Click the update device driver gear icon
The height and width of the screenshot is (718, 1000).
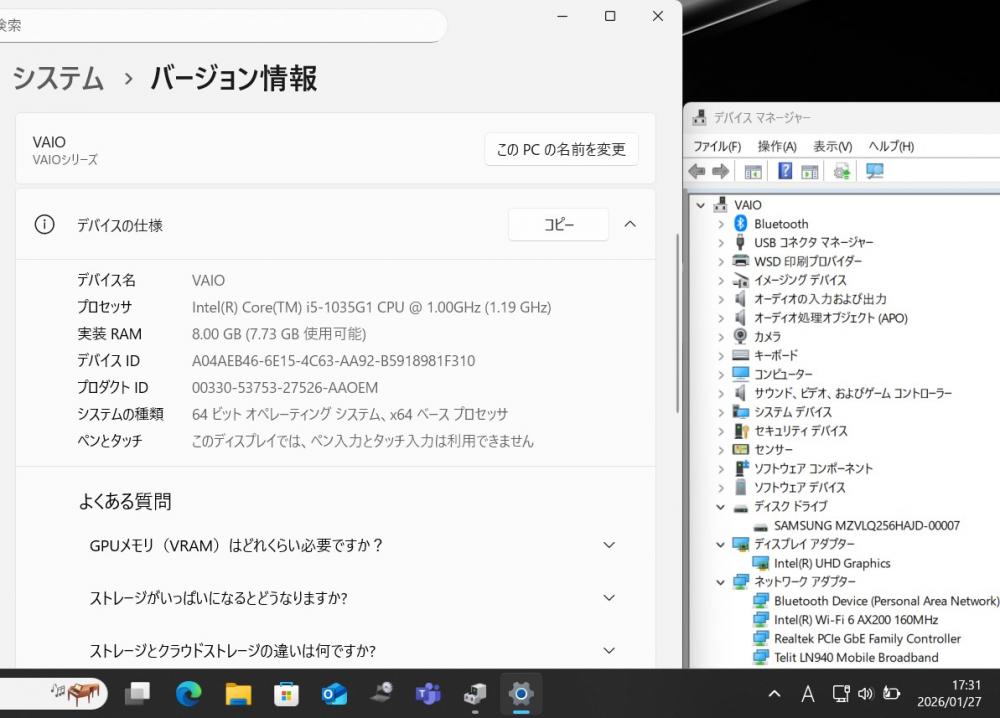(842, 171)
